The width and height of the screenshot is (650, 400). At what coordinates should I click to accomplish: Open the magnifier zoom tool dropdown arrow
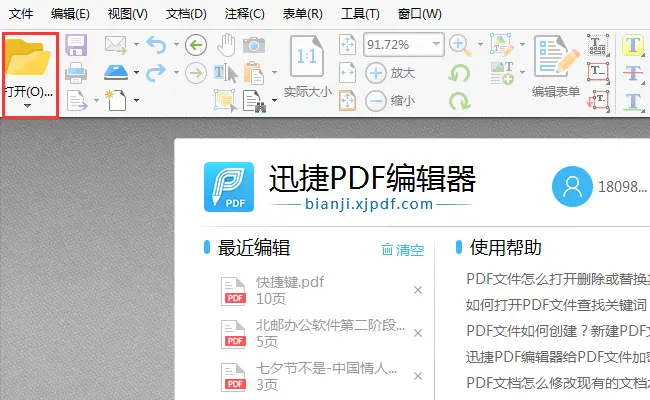(x=480, y=44)
